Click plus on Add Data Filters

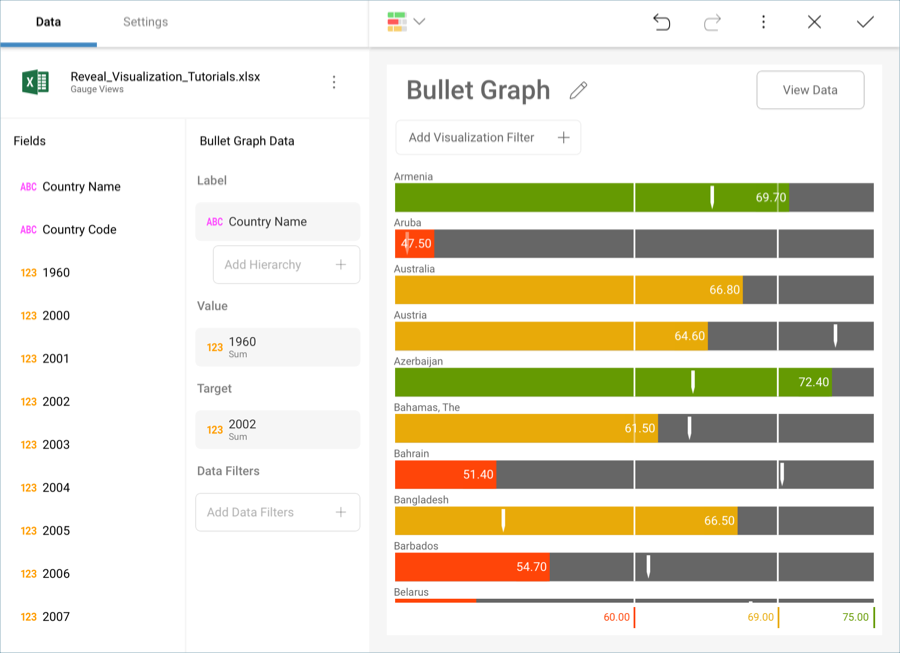pos(341,512)
